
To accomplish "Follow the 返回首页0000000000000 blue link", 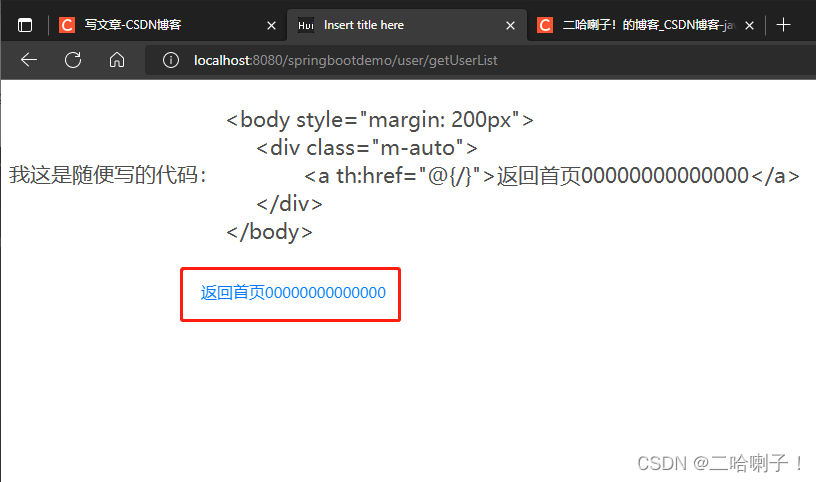I will (x=293, y=293).
